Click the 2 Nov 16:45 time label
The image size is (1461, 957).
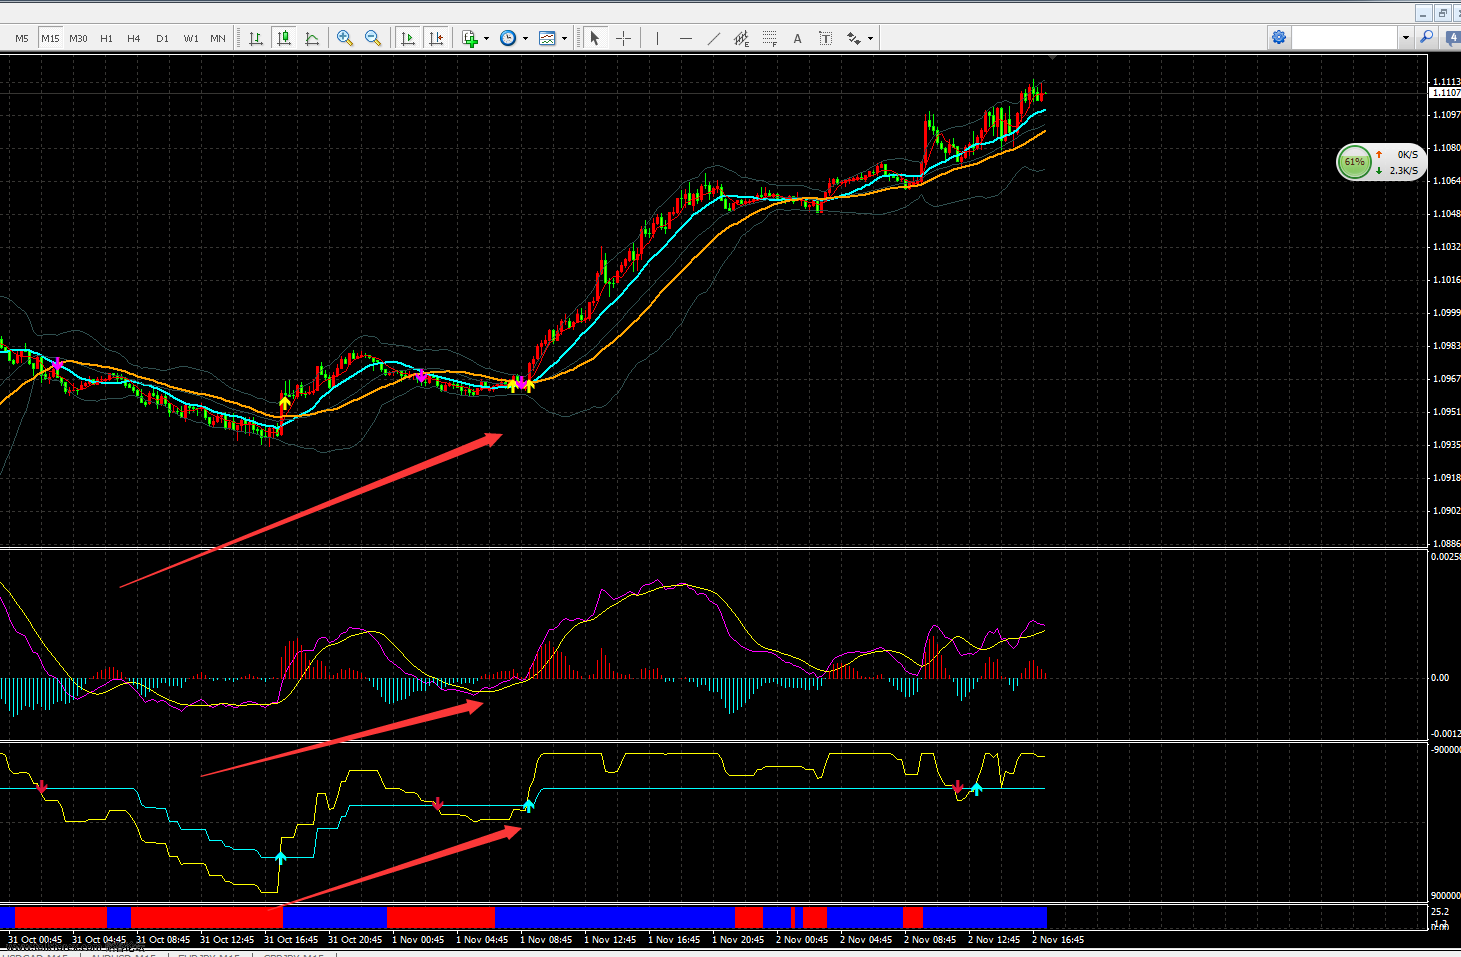click(x=1058, y=940)
